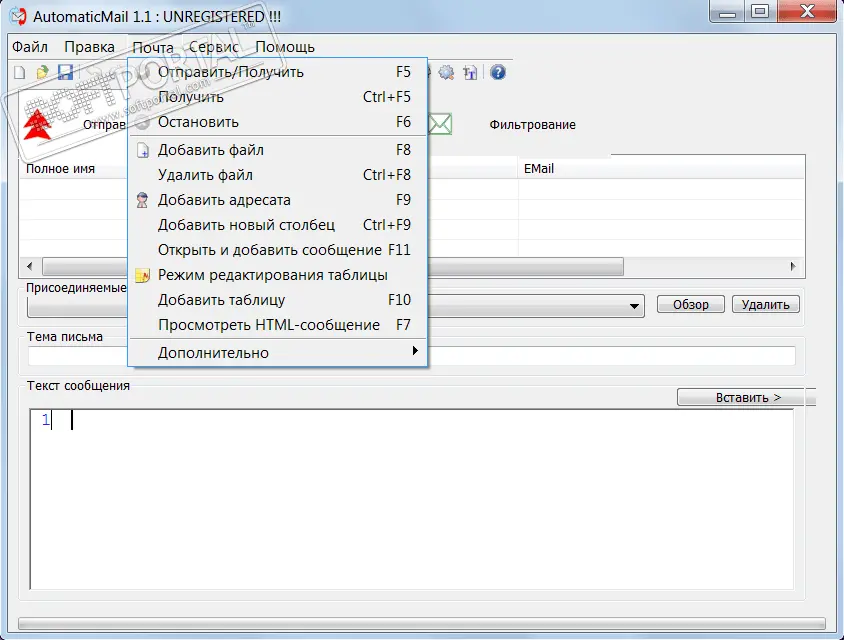
Task: Toggle Режим редактирования таблицы mode
Action: click(x=272, y=275)
